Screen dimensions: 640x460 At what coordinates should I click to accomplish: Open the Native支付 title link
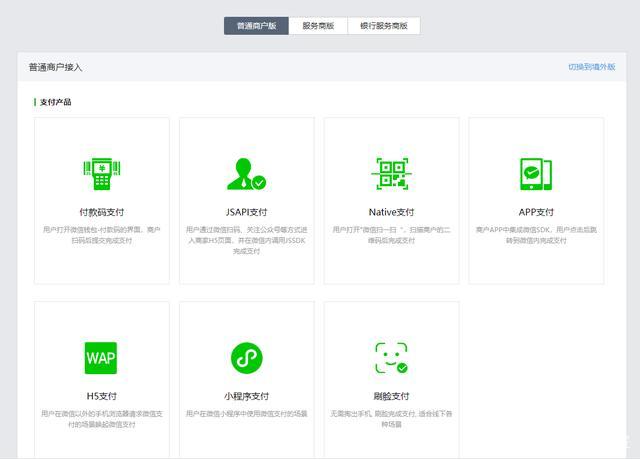point(391,212)
